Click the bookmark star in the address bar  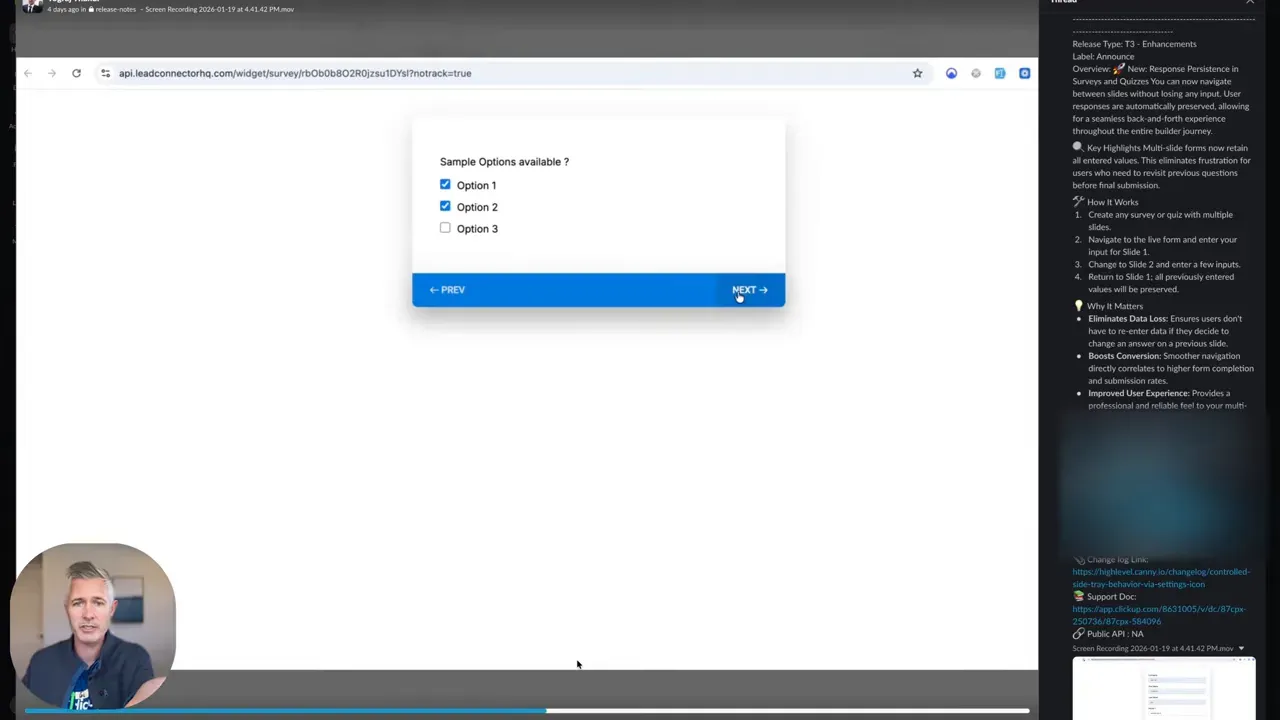917,73
